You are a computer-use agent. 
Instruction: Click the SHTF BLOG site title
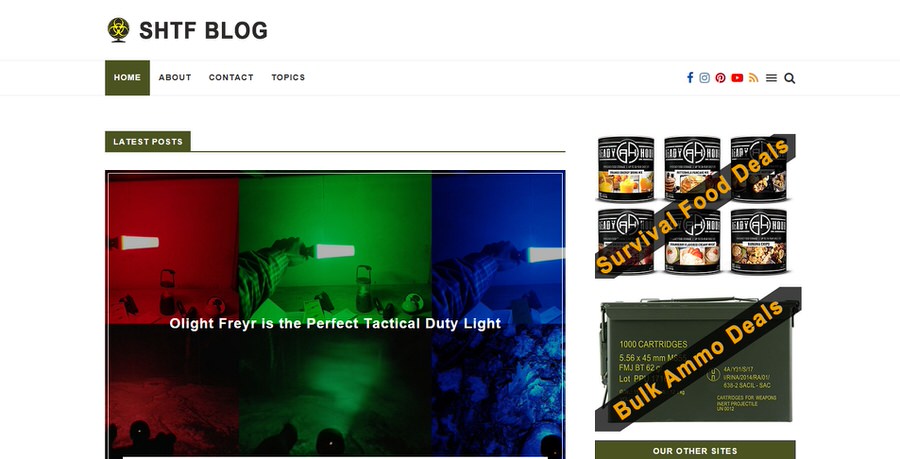pos(204,30)
